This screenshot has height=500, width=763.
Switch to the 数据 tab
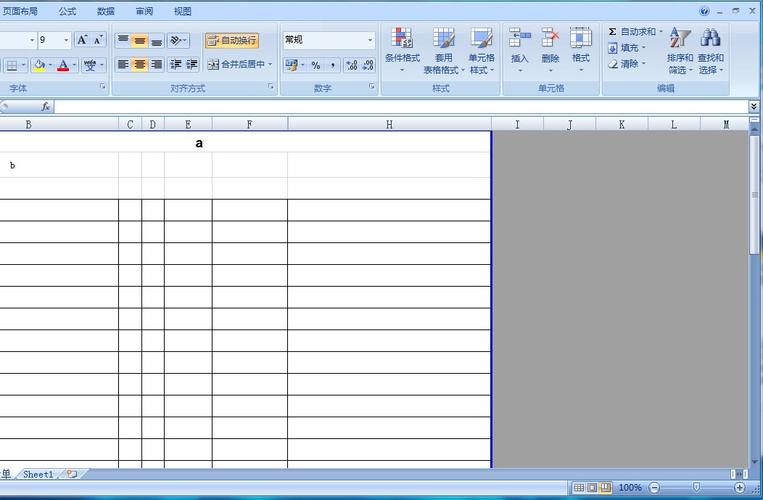(x=106, y=11)
